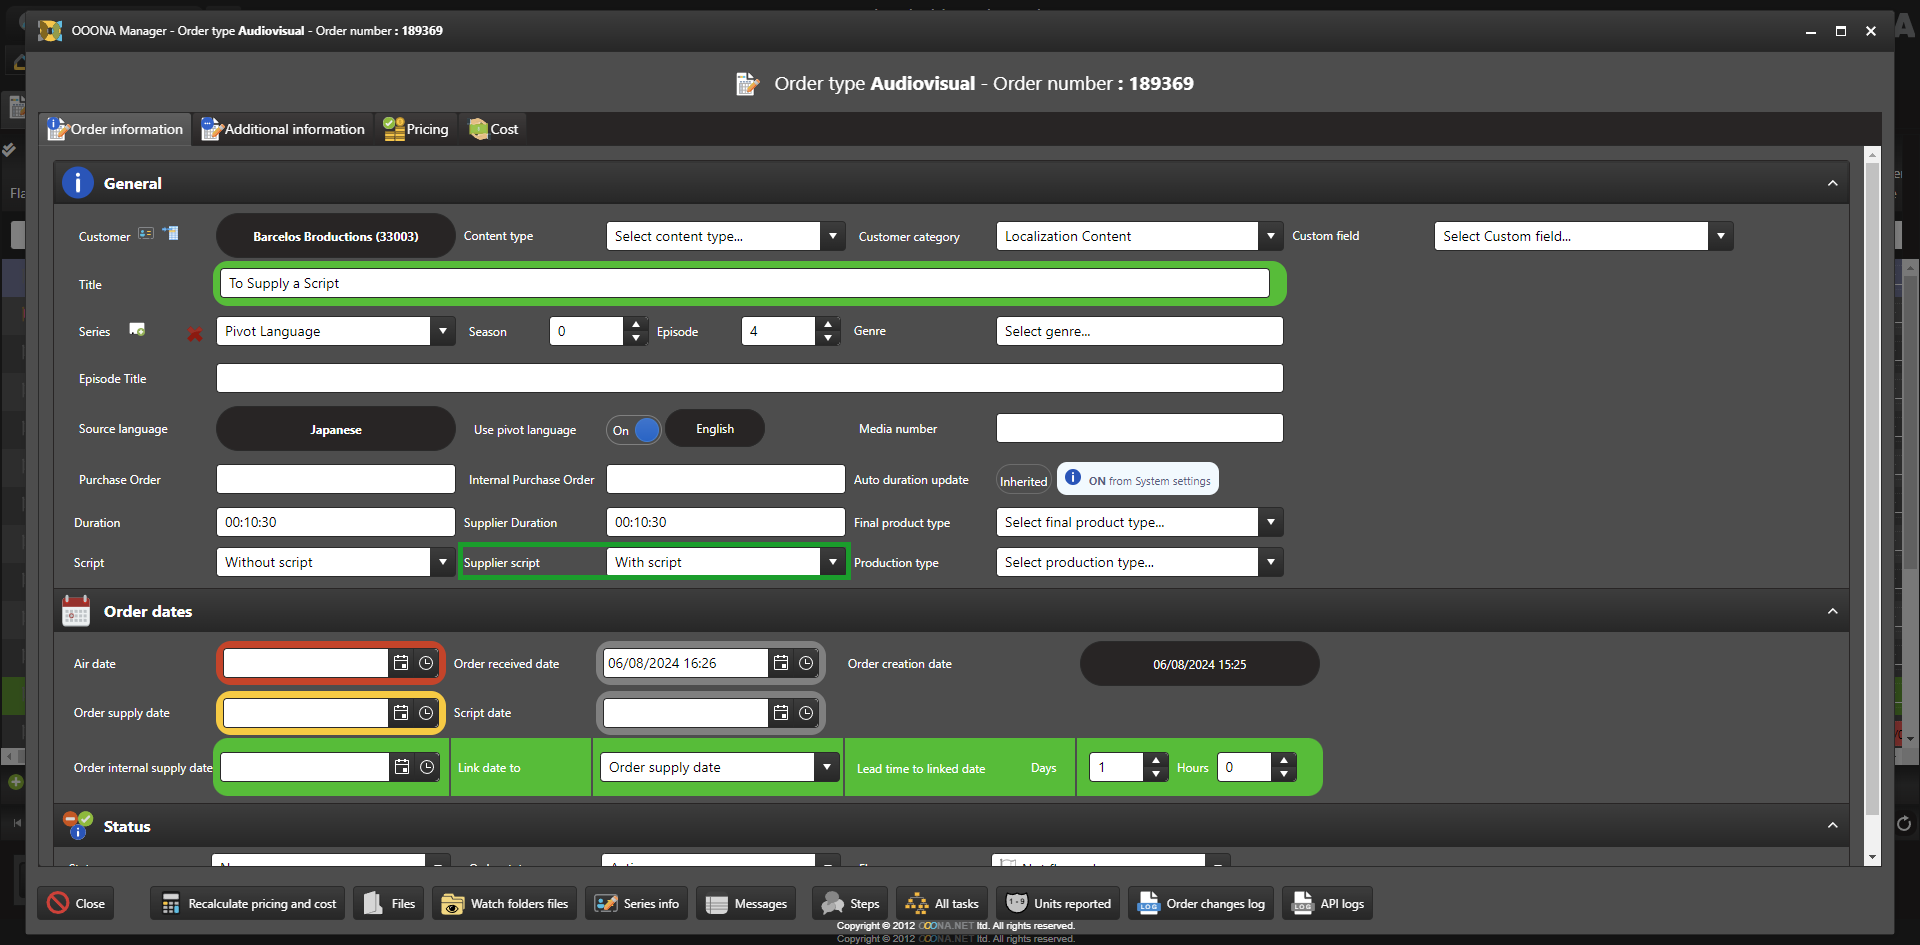Click the red delete series icon
The height and width of the screenshot is (945, 1920).
195,333
